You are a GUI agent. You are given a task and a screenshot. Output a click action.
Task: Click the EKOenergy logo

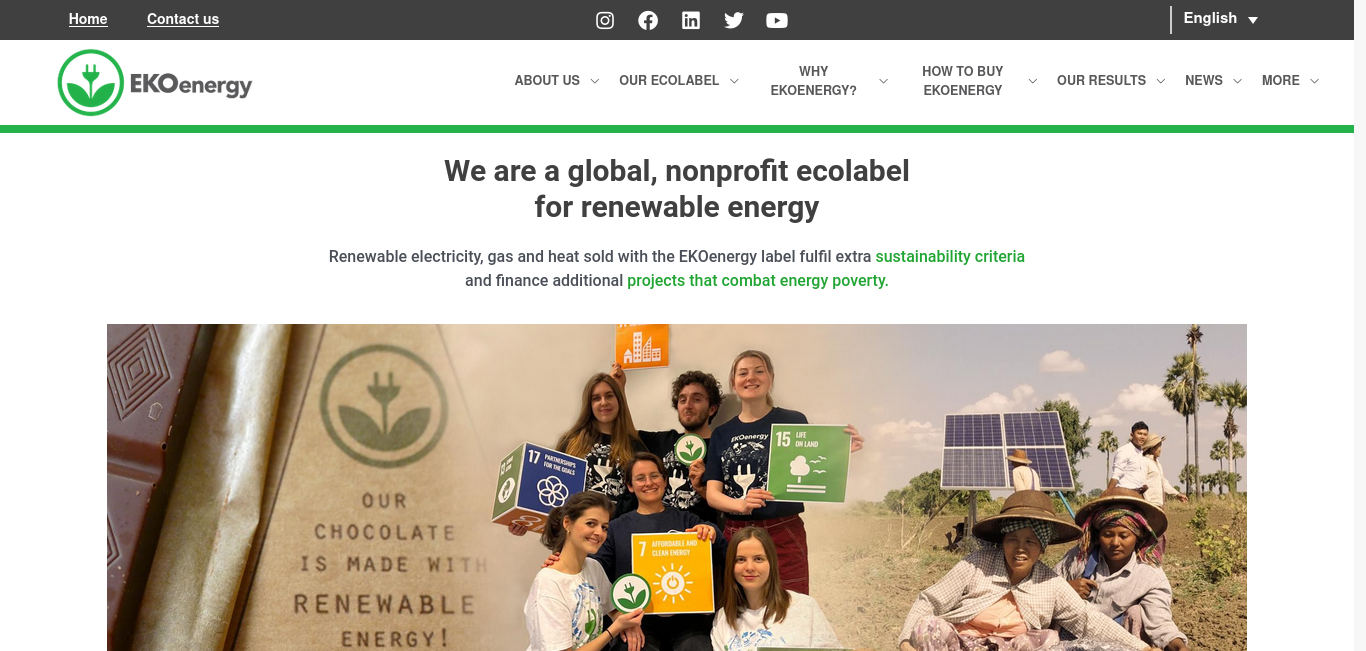(155, 83)
